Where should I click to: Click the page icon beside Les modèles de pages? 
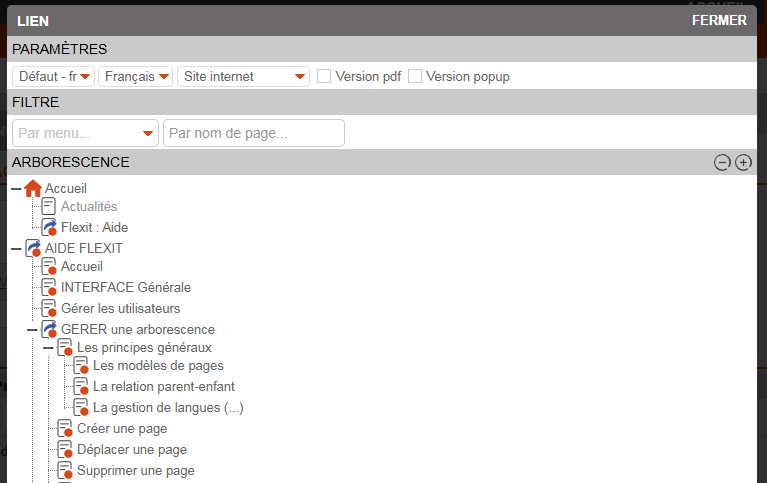81,366
